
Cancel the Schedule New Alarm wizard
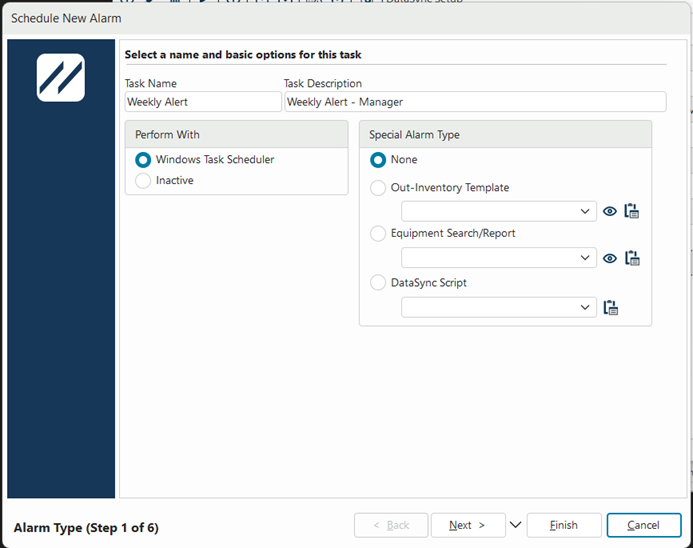[644, 525]
